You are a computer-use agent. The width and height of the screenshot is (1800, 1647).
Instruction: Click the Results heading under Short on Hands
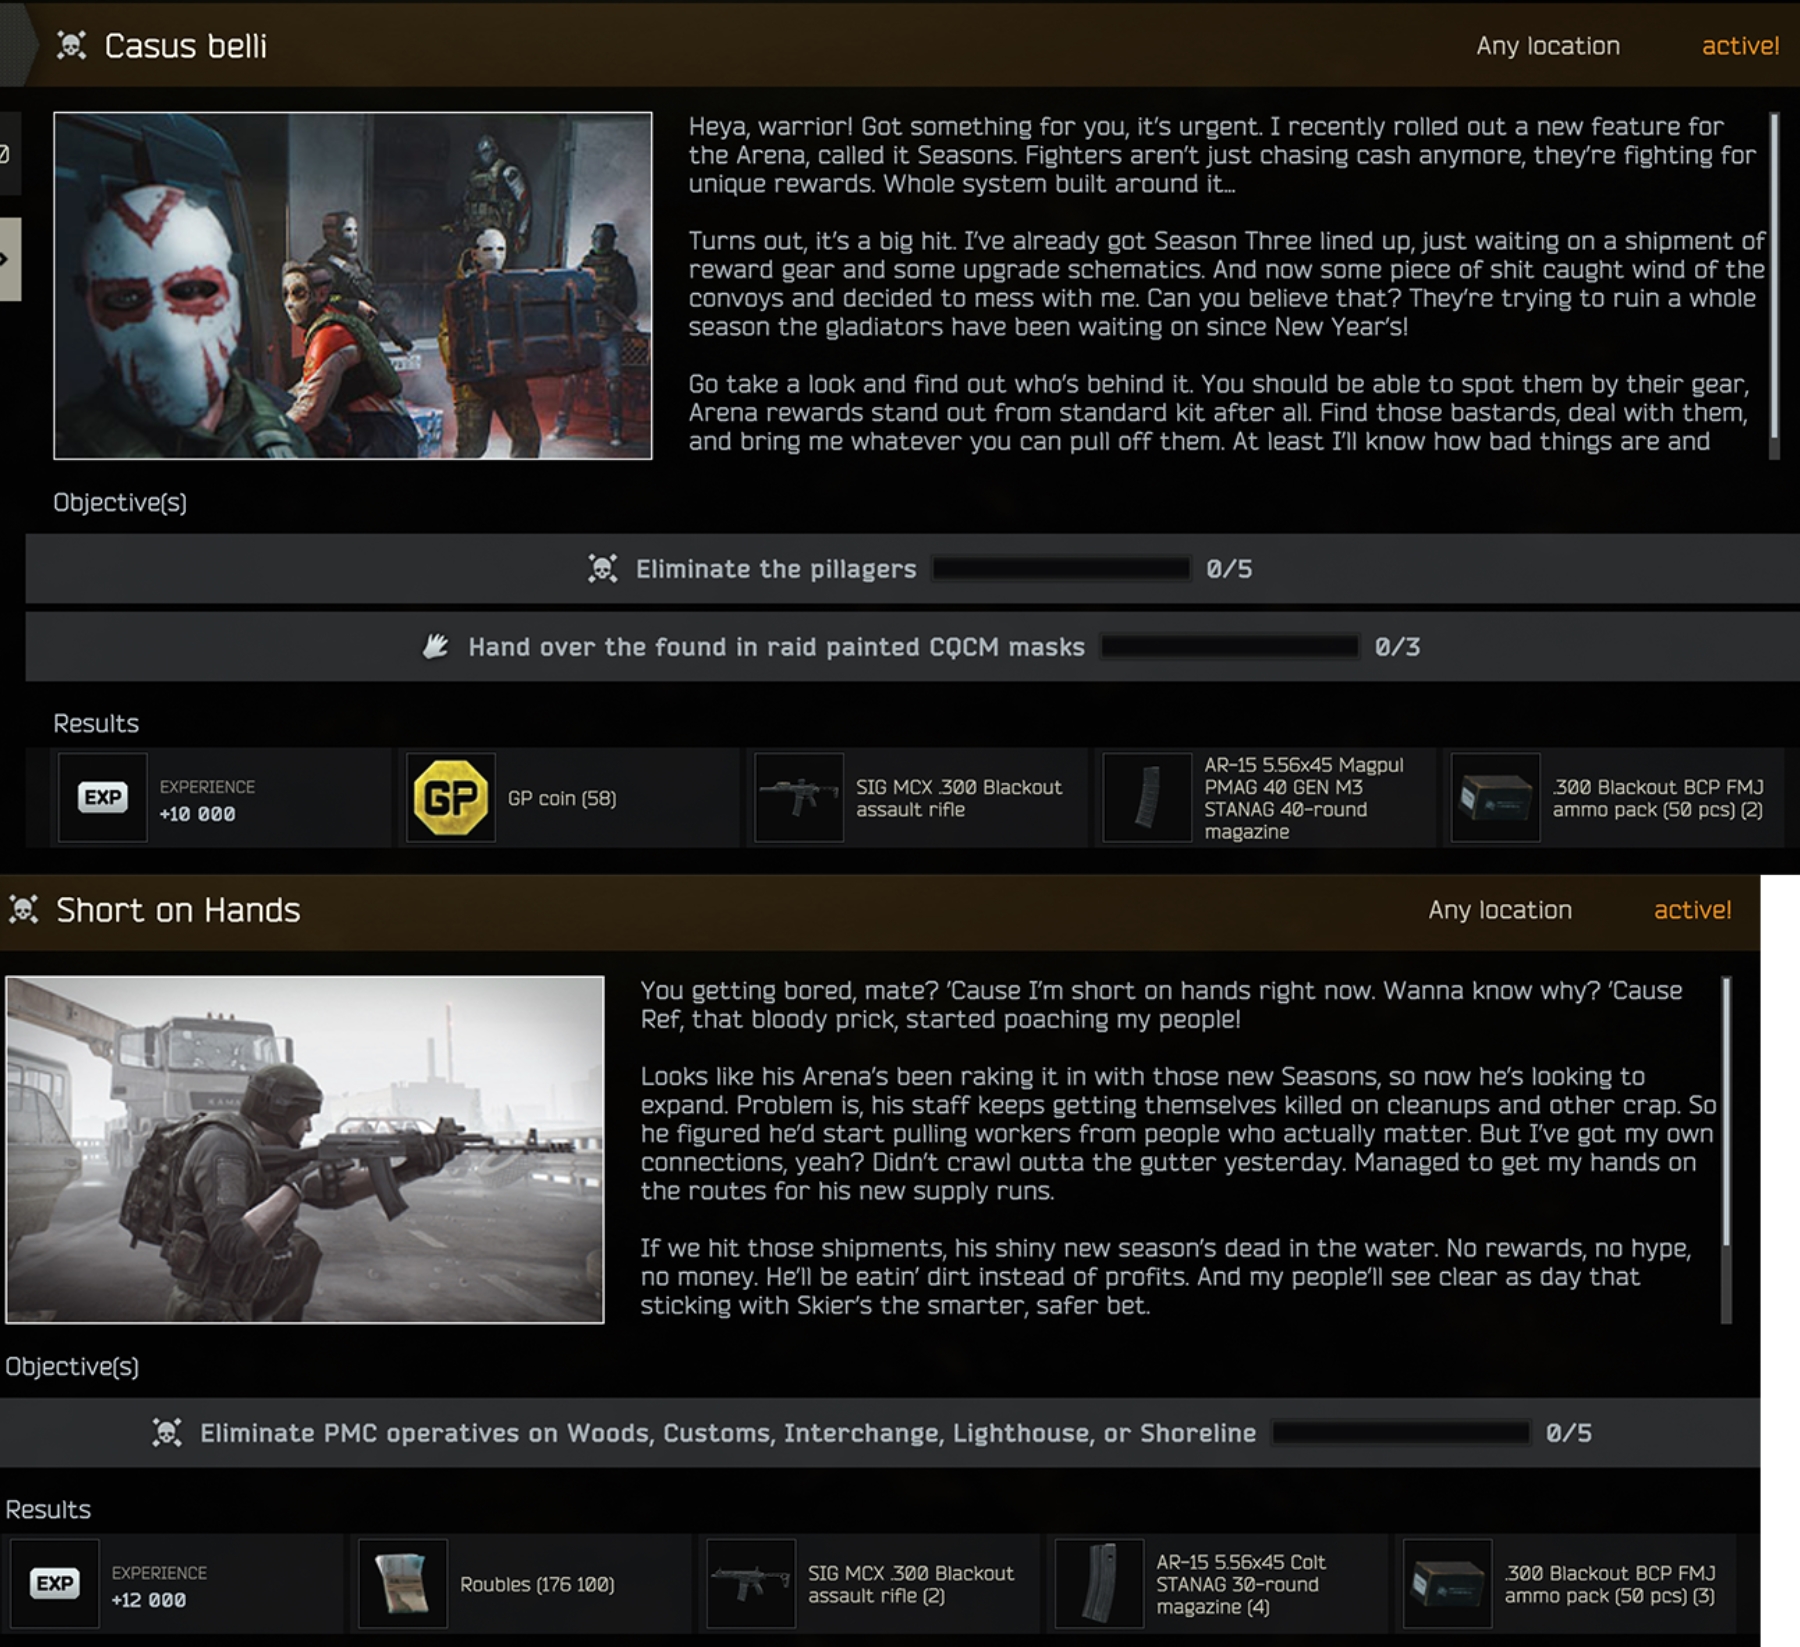click(48, 1509)
